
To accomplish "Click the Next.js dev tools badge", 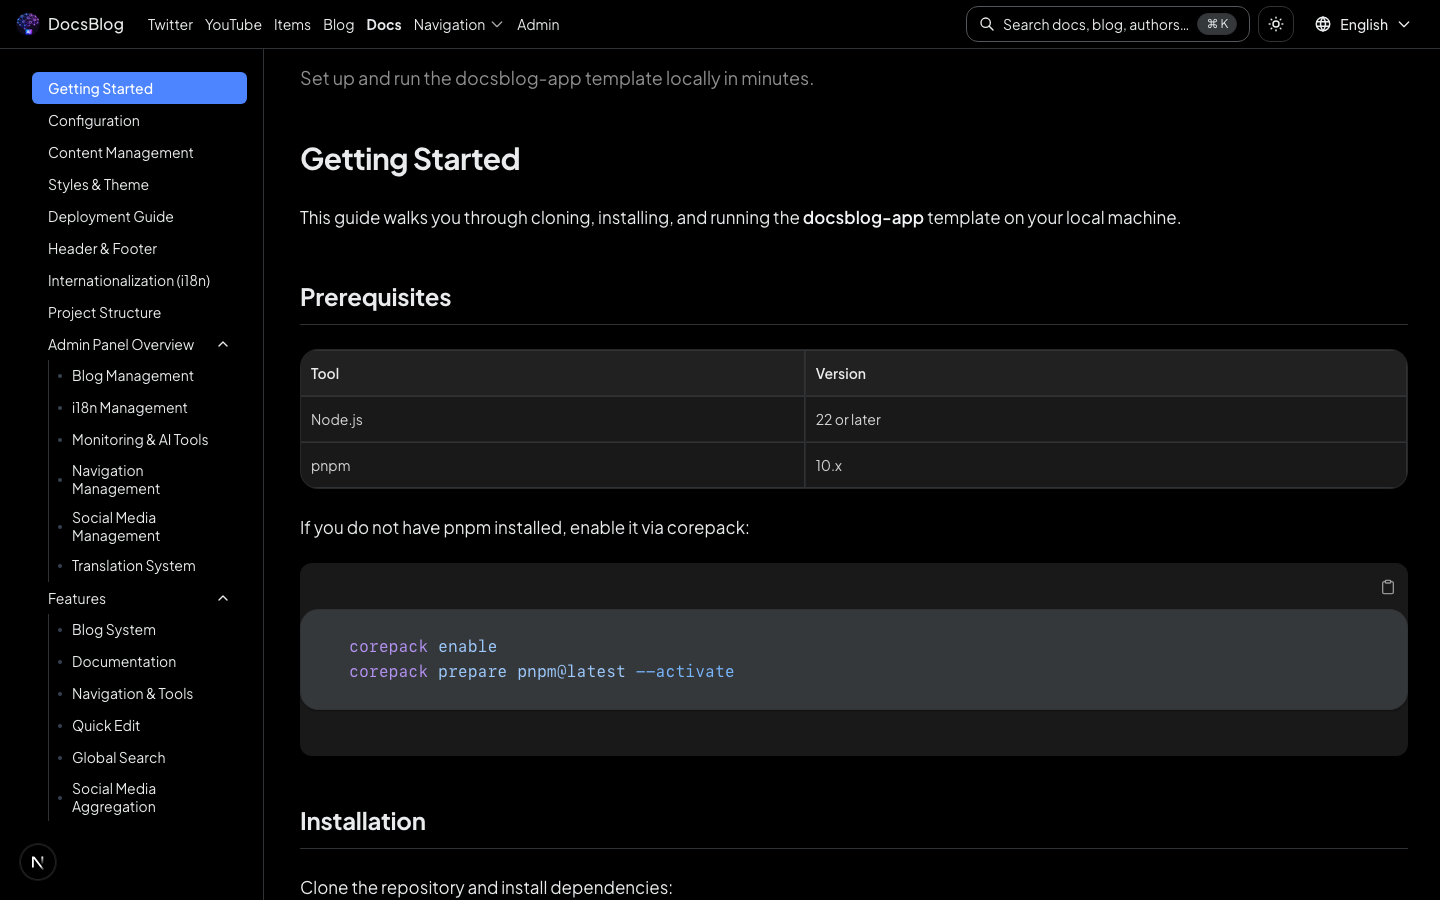I will pos(38,862).
